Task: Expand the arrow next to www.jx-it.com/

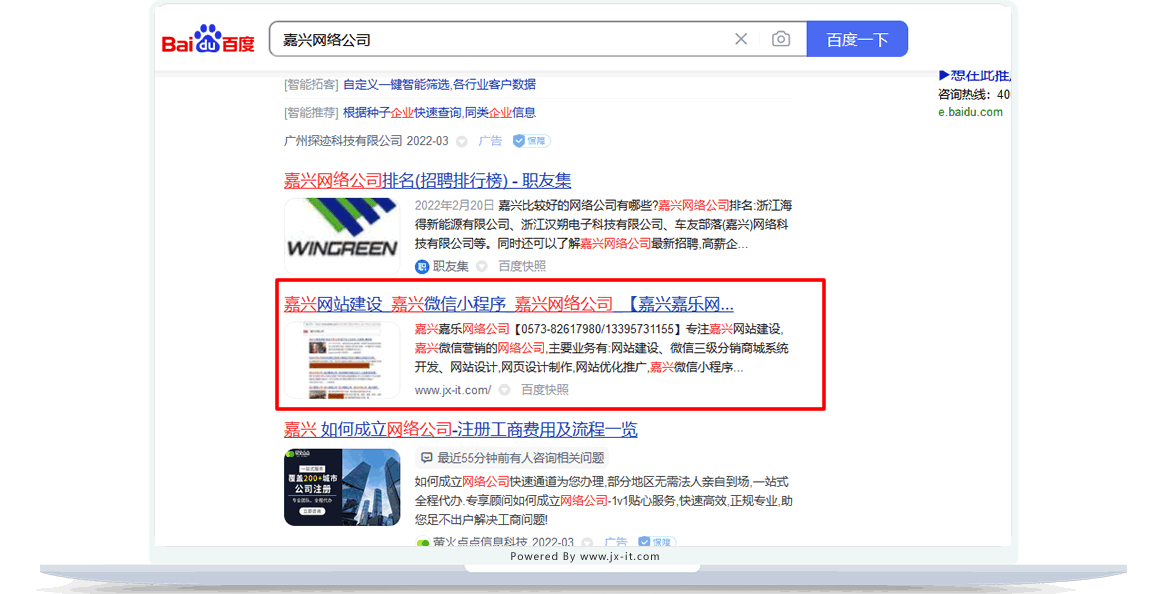Action: pos(505,390)
